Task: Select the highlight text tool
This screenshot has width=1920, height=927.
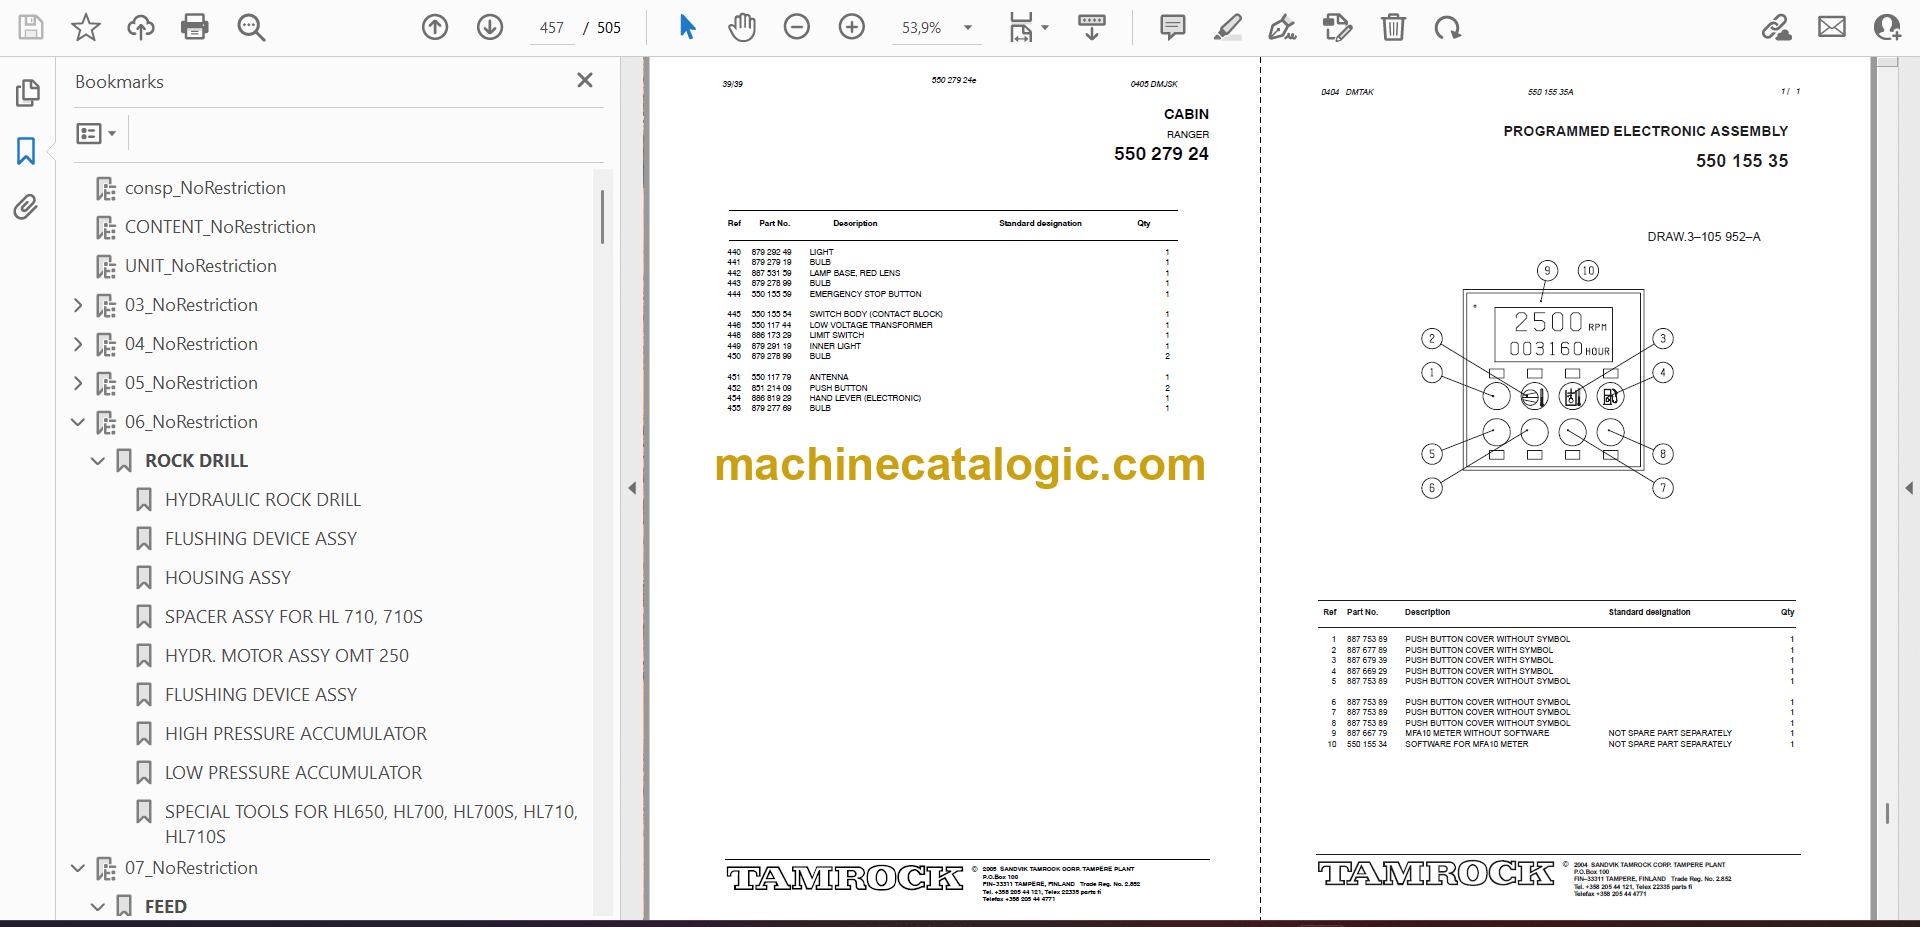Action: click(x=1228, y=27)
